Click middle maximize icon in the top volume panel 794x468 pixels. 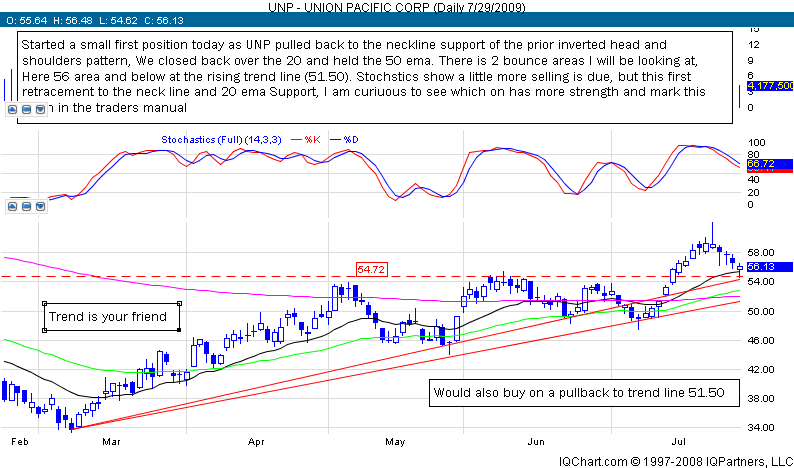[27, 111]
